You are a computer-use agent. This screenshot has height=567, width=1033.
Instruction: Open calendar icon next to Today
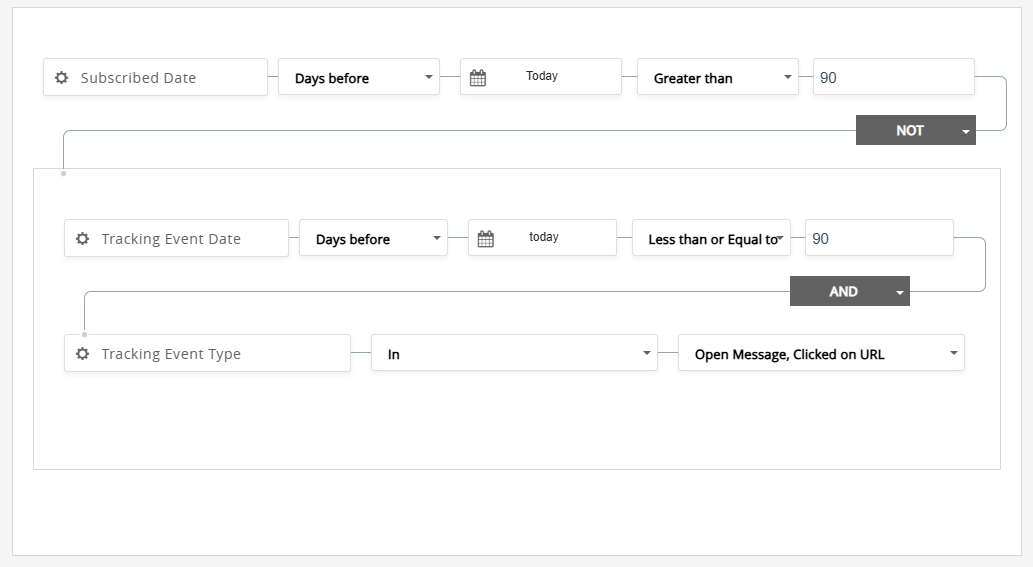click(x=478, y=78)
